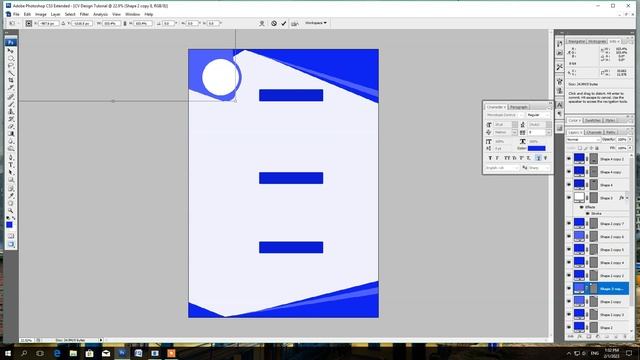Toggle visibility of the selected highlighted layer
This screenshot has width=640, height=360.
click(x=569, y=289)
